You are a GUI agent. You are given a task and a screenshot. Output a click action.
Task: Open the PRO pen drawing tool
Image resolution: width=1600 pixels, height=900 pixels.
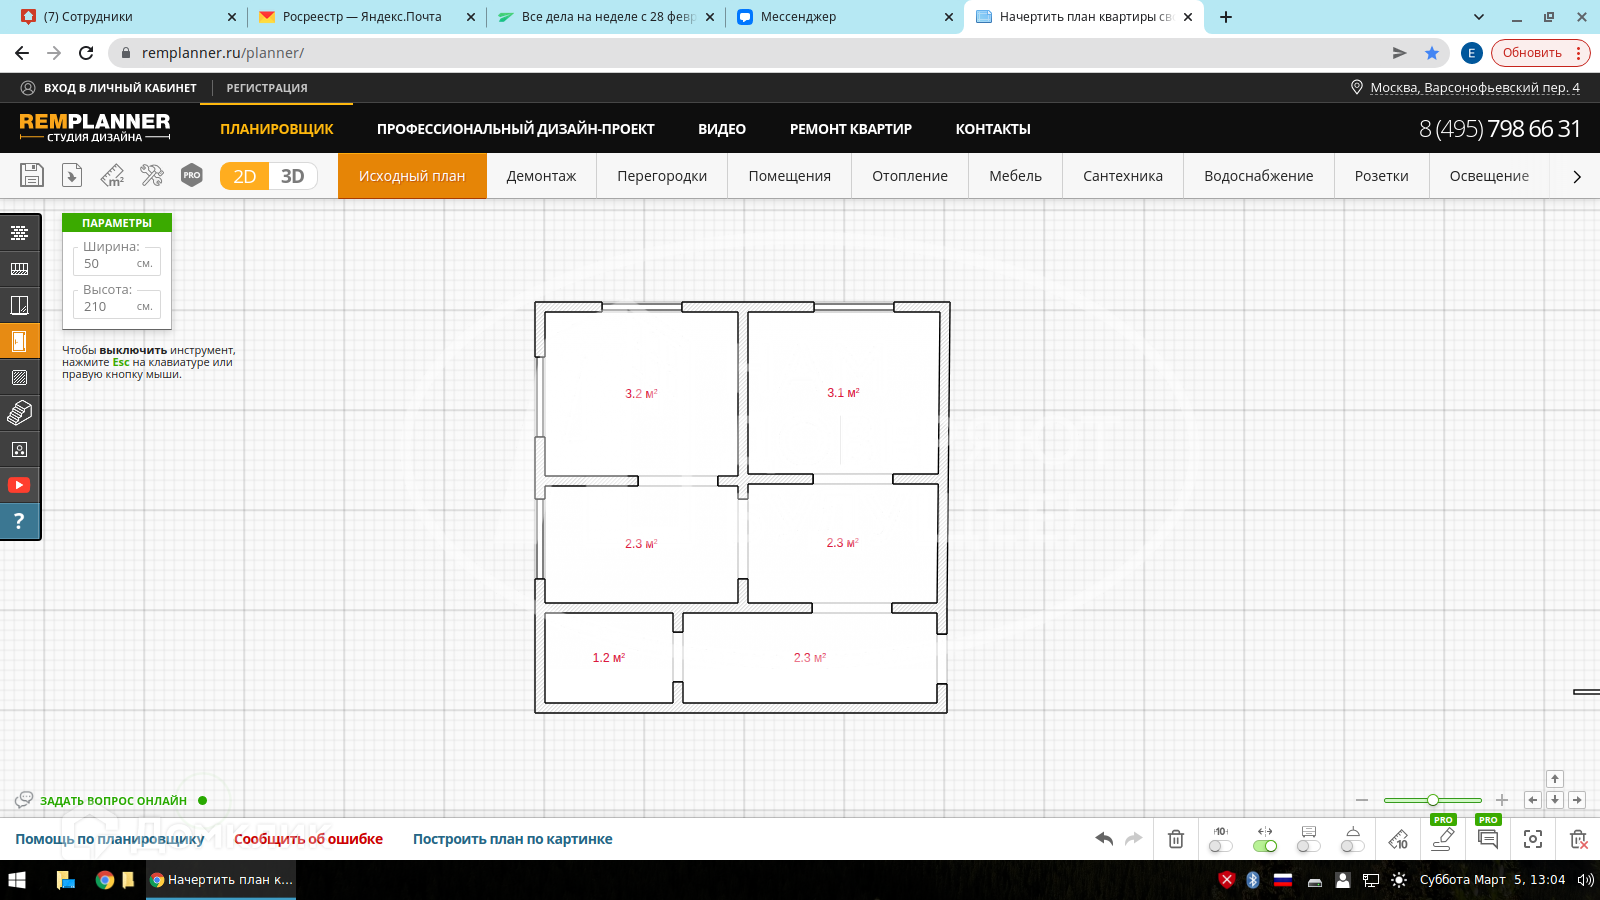coord(1442,839)
